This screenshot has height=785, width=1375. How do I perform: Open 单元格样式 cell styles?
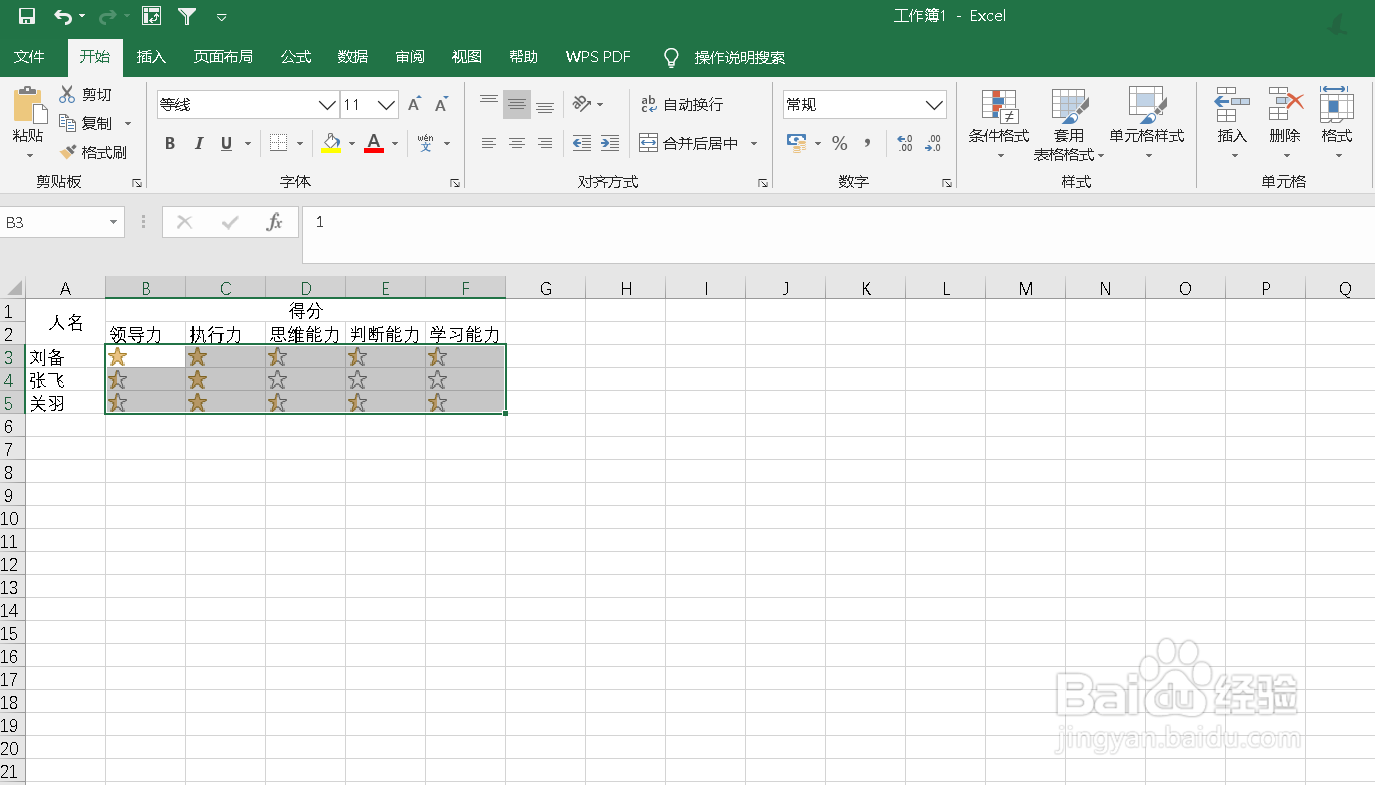(x=1147, y=124)
